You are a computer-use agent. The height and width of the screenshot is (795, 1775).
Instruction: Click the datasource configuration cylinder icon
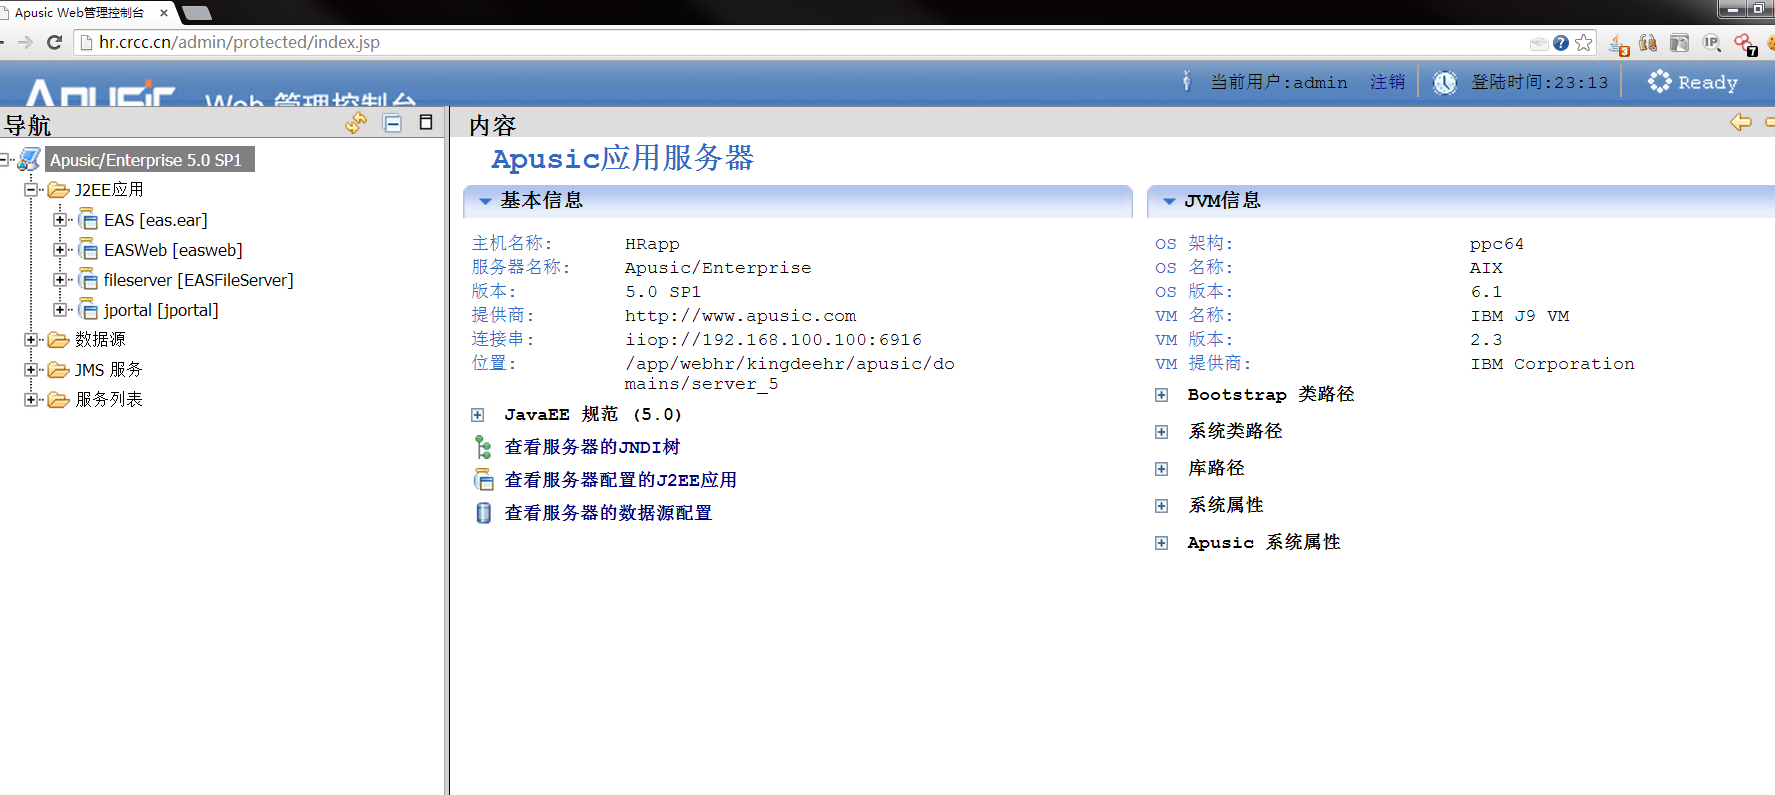click(484, 513)
